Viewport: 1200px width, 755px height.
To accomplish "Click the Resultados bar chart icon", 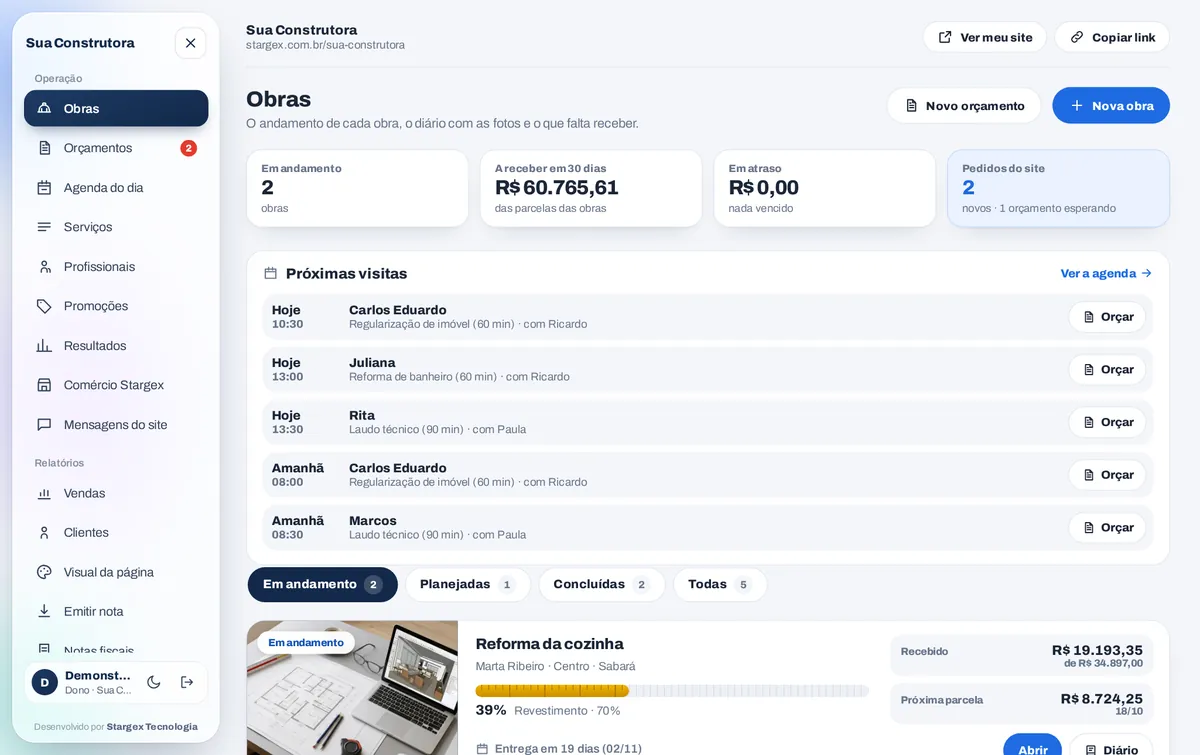I will 44,346.
